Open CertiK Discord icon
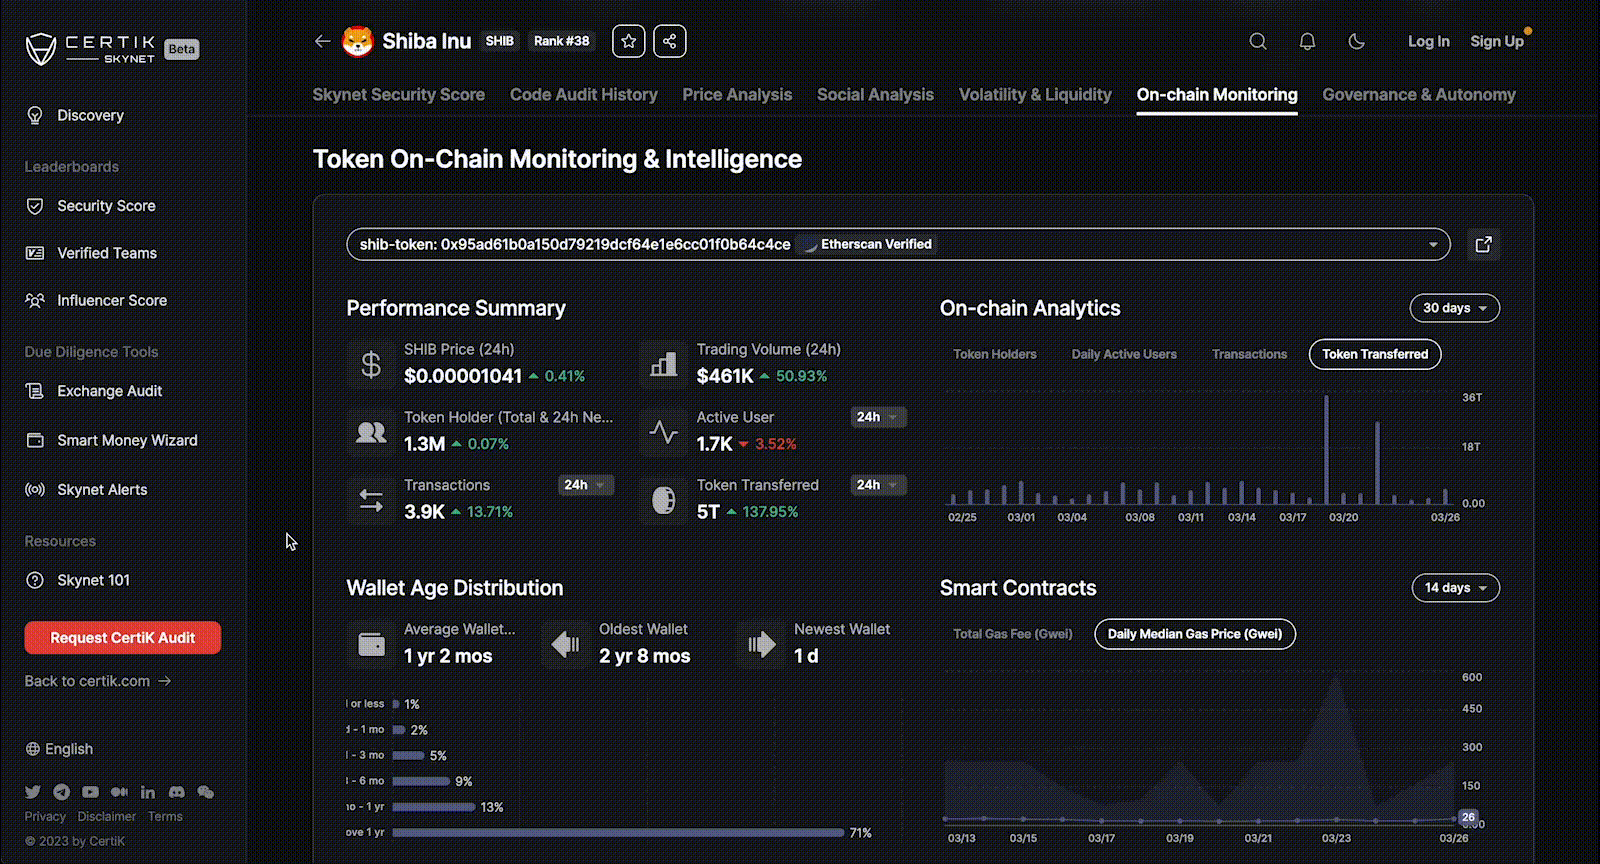 (x=176, y=792)
